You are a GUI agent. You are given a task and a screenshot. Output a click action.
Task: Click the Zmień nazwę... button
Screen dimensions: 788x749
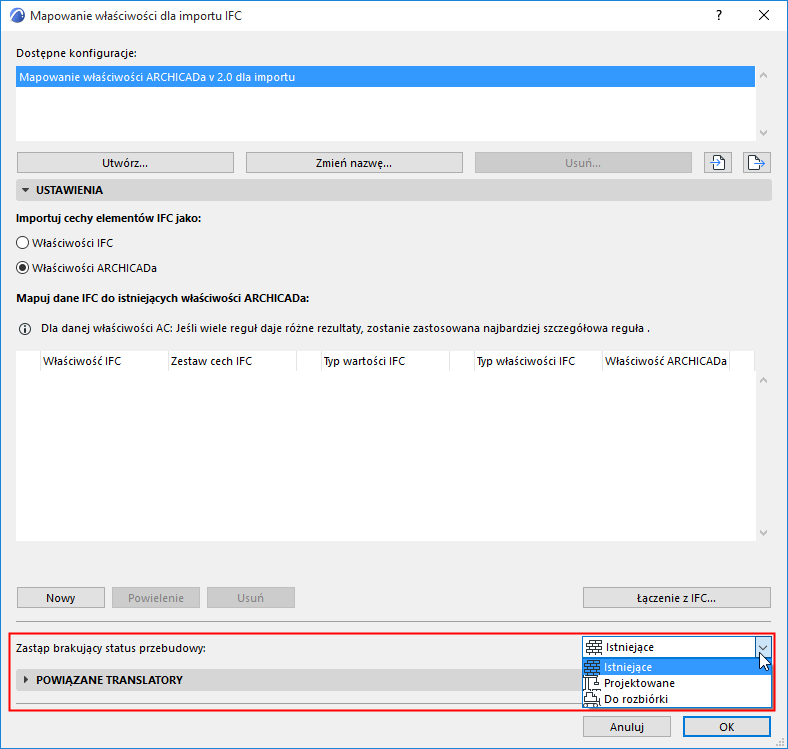click(x=354, y=163)
